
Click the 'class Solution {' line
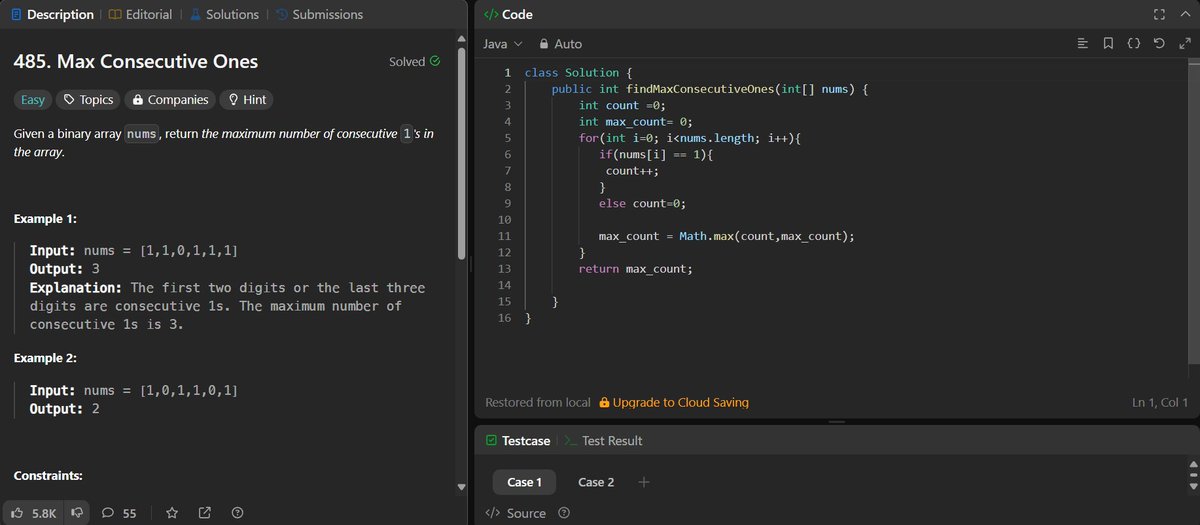579,73
